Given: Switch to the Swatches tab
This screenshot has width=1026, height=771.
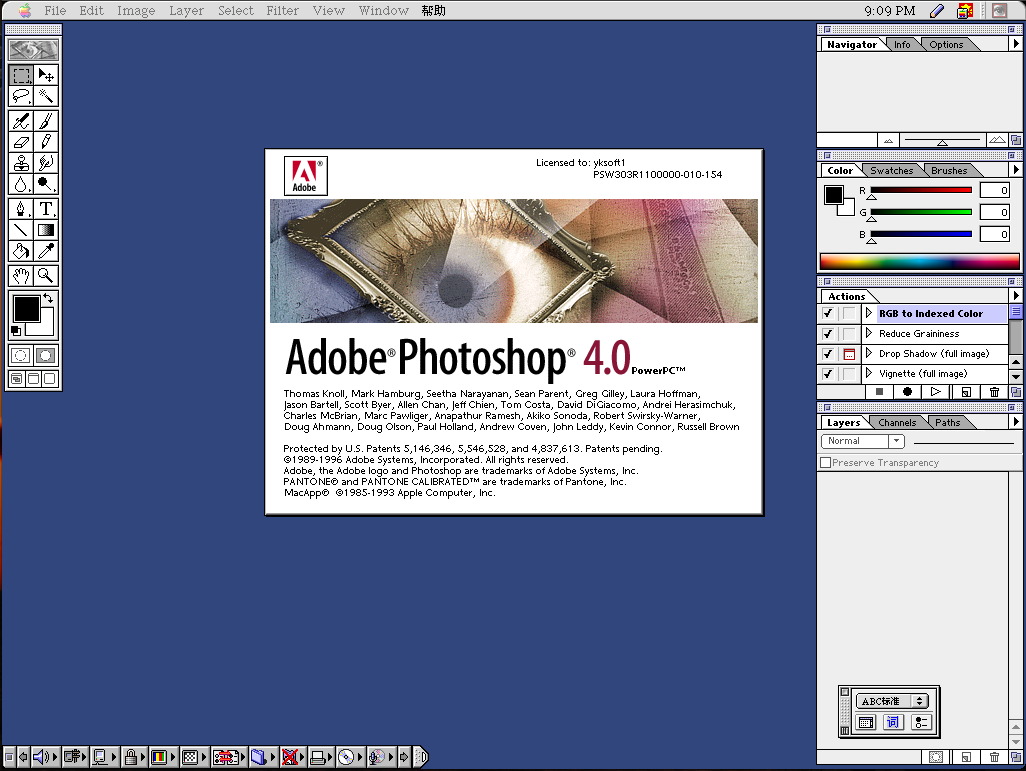Looking at the screenshot, I should [891, 170].
